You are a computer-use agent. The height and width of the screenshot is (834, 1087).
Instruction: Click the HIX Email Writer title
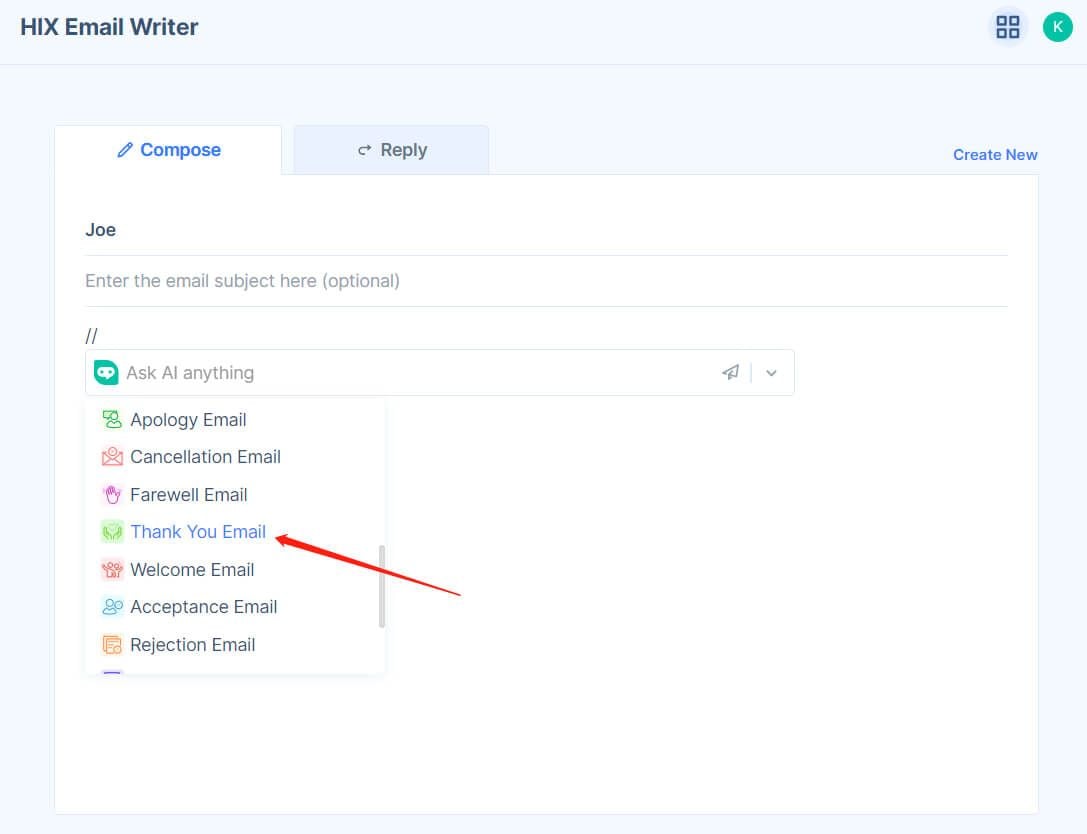click(109, 27)
